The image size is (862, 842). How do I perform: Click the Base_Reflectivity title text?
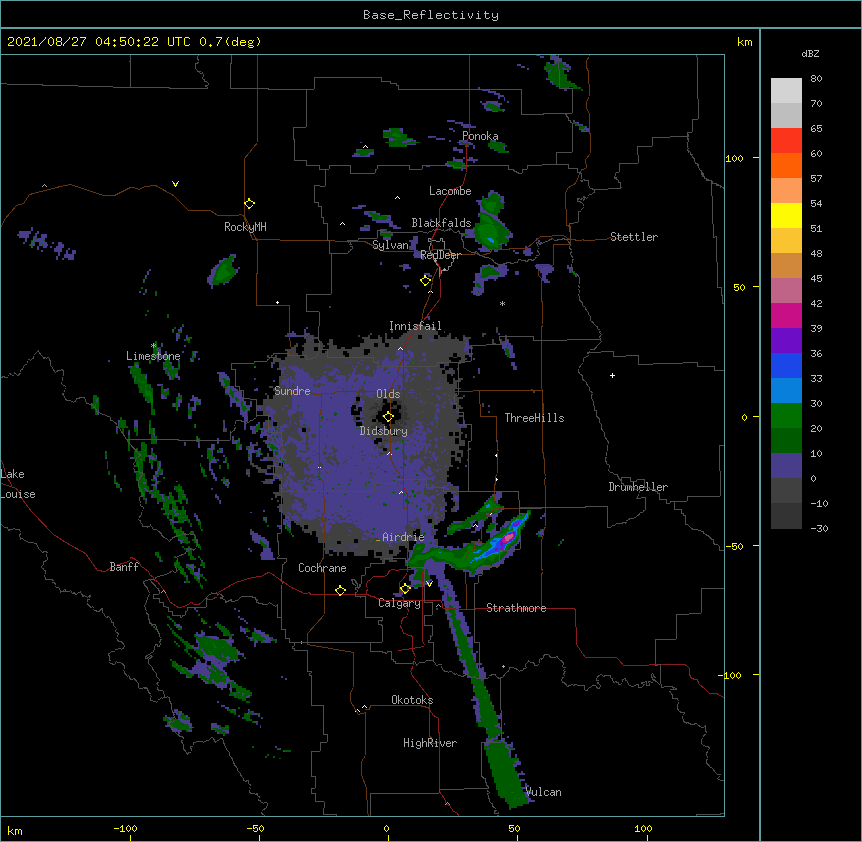(431, 15)
